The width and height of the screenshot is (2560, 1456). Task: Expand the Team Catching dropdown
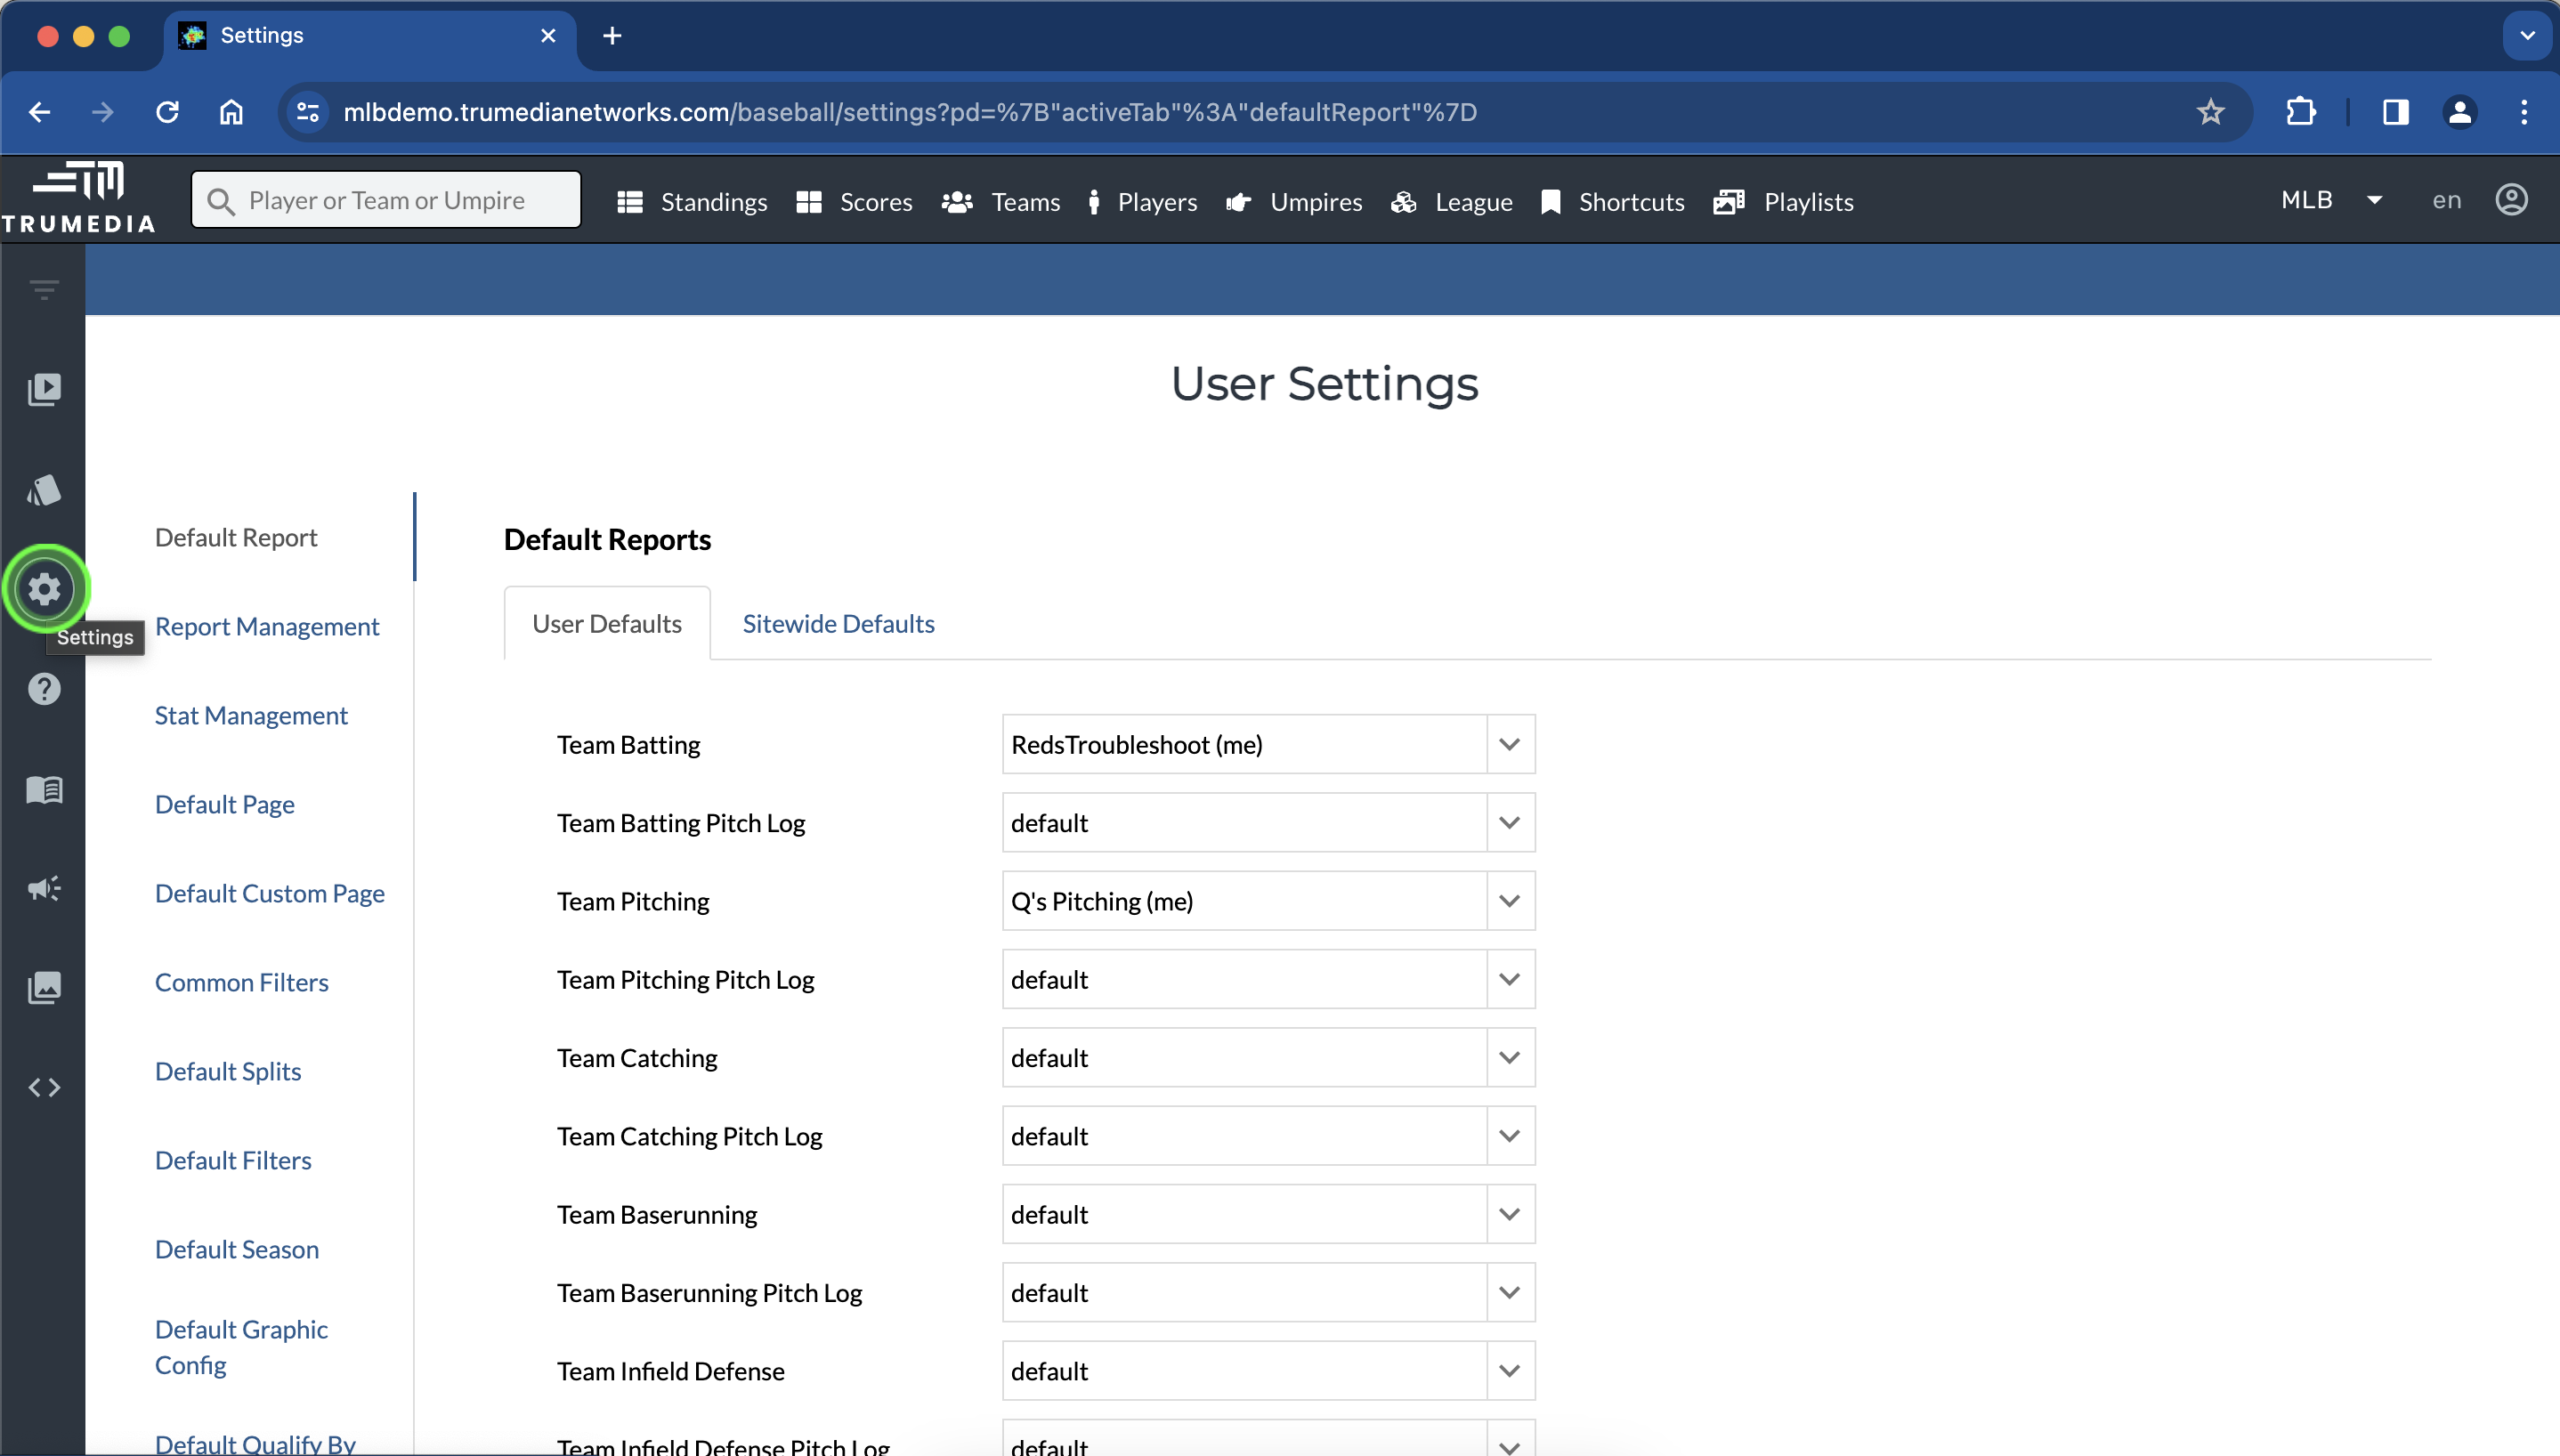click(1509, 1058)
